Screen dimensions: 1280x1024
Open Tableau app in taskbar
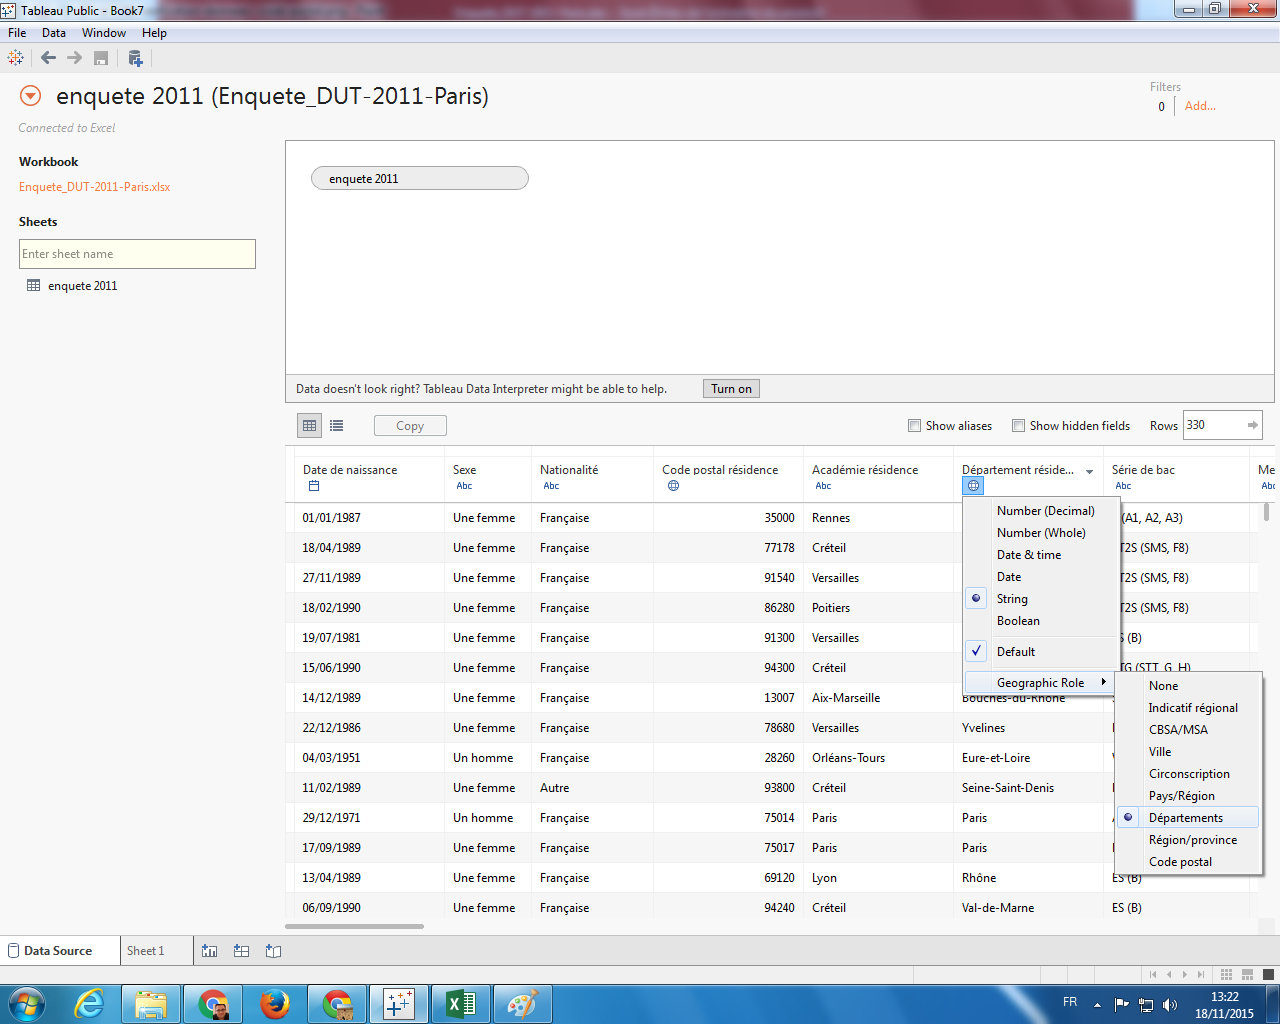(x=398, y=1004)
